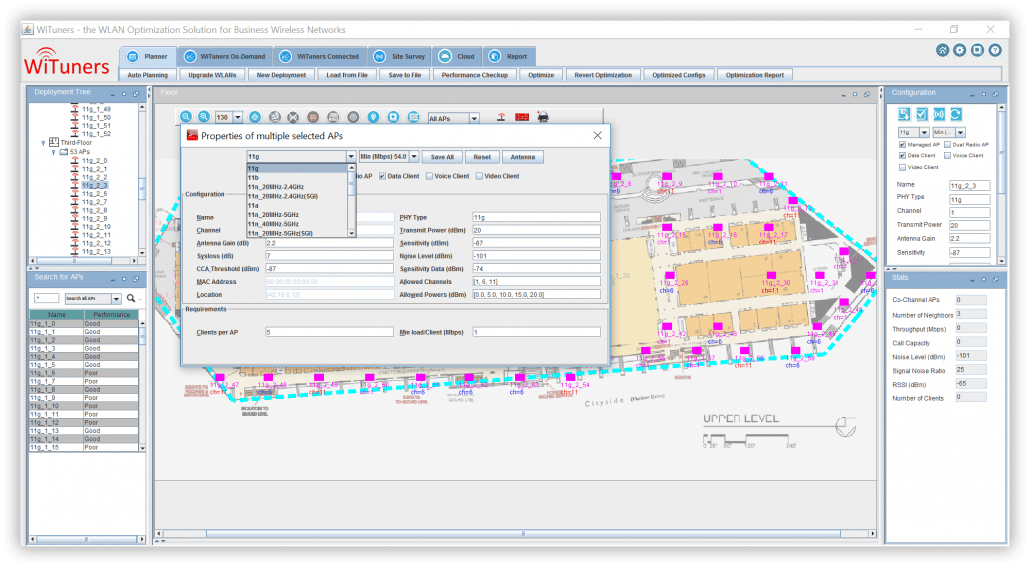Click the gray X circle icon in Floor toolbar
The width and height of the screenshot is (1030, 567).
pyautogui.click(x=293, y=117)
